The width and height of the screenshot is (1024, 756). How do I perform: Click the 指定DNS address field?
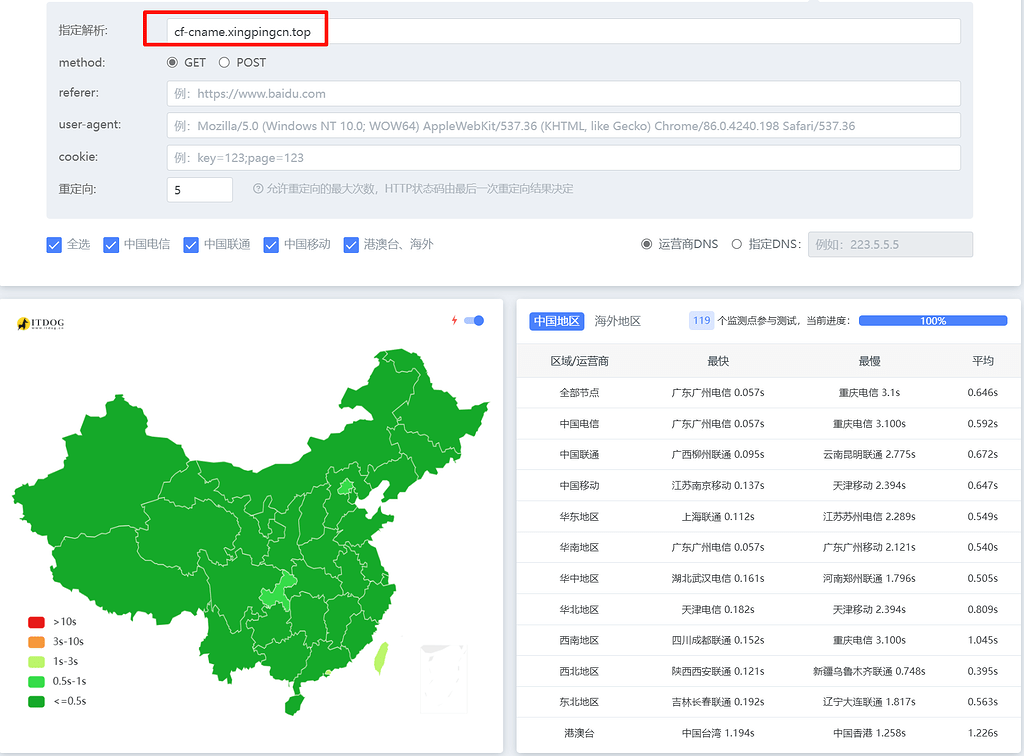(x=890, y=244)
